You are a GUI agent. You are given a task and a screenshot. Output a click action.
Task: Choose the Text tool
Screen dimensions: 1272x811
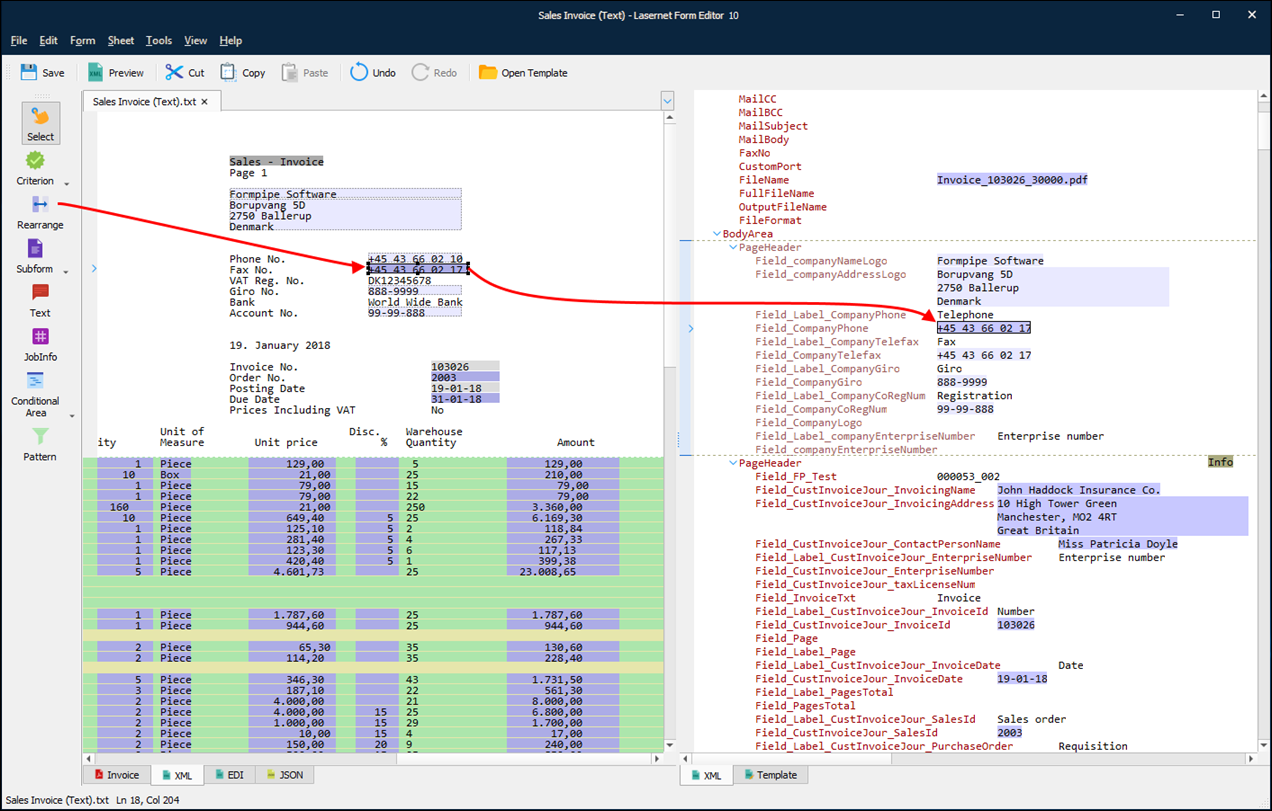(x=40, y=300)
